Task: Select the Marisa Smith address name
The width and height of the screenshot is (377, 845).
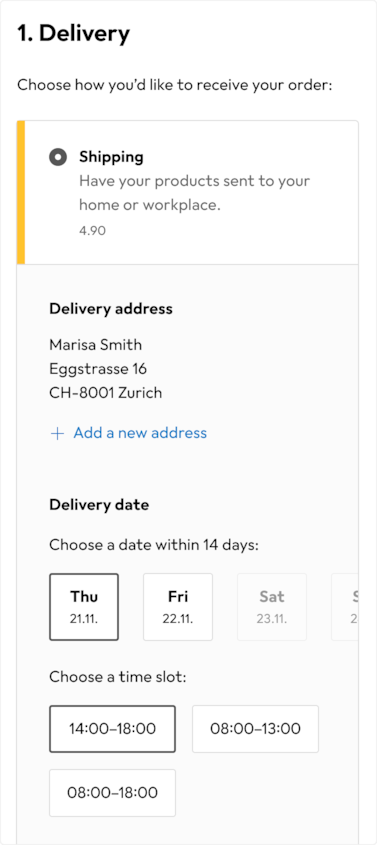Action: (96, 344)
